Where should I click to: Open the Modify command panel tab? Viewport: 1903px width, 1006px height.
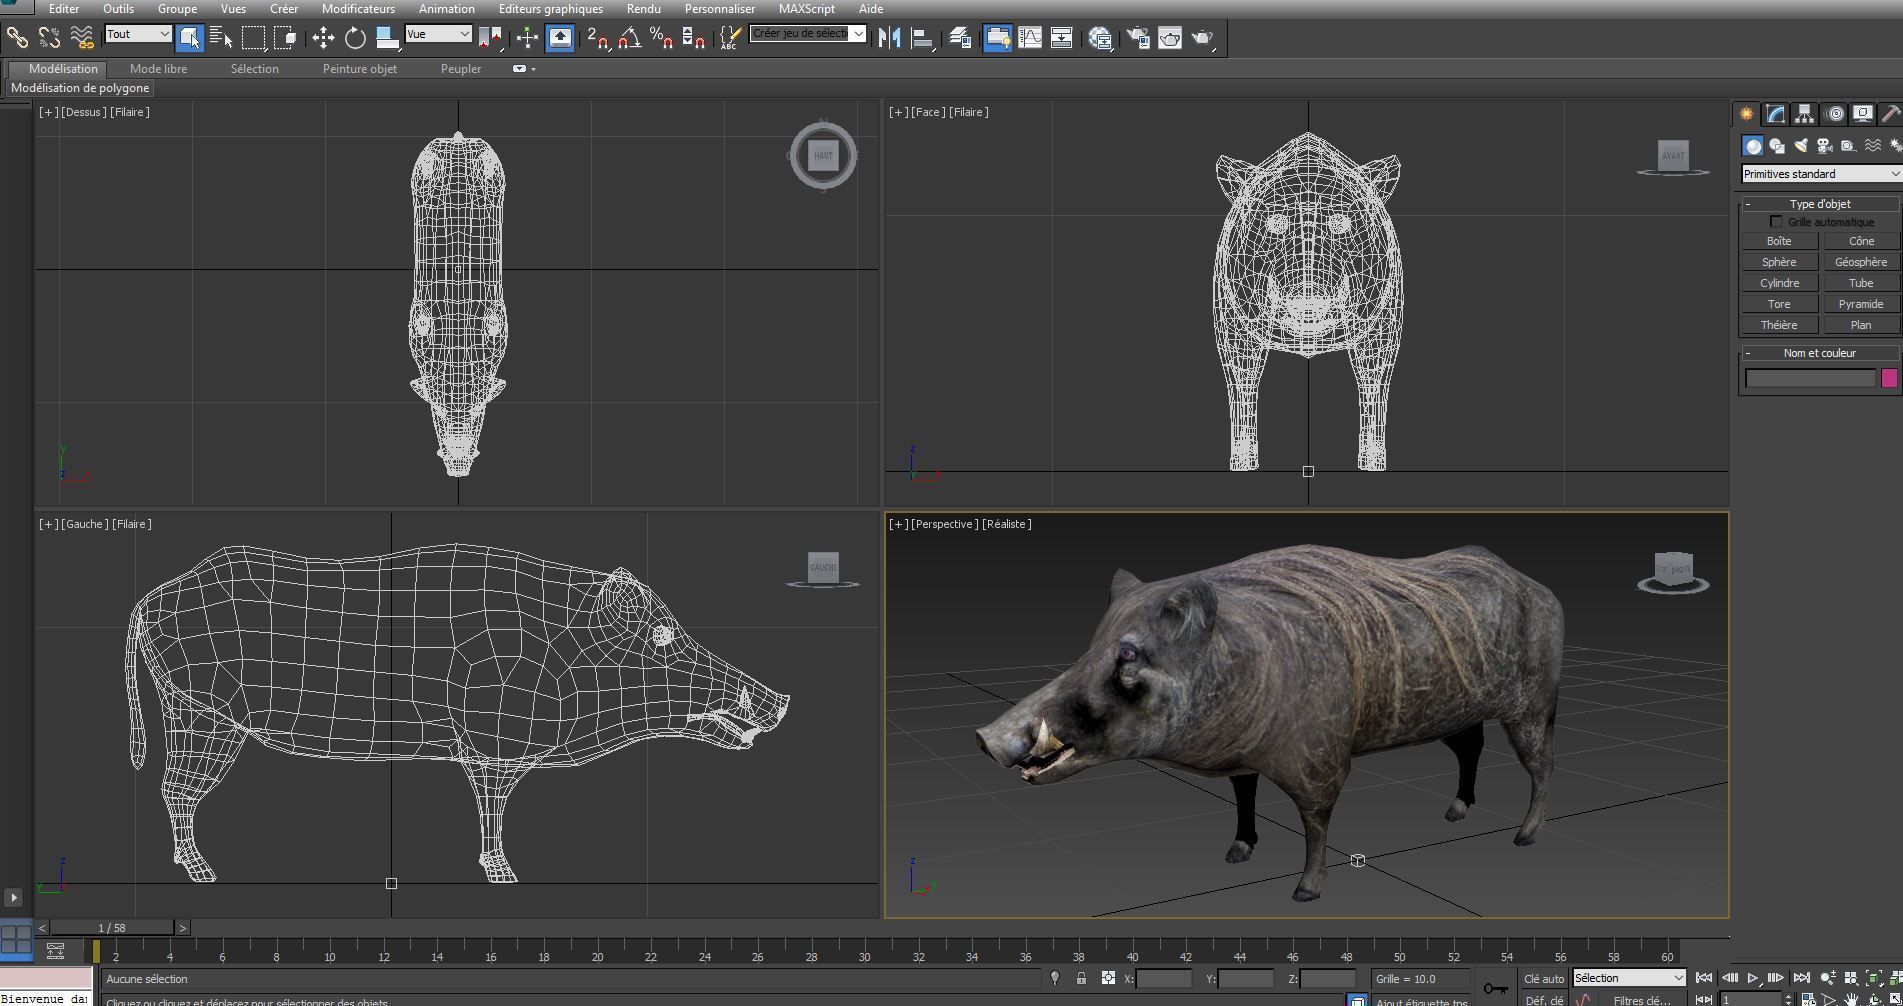click(1775, 114)
